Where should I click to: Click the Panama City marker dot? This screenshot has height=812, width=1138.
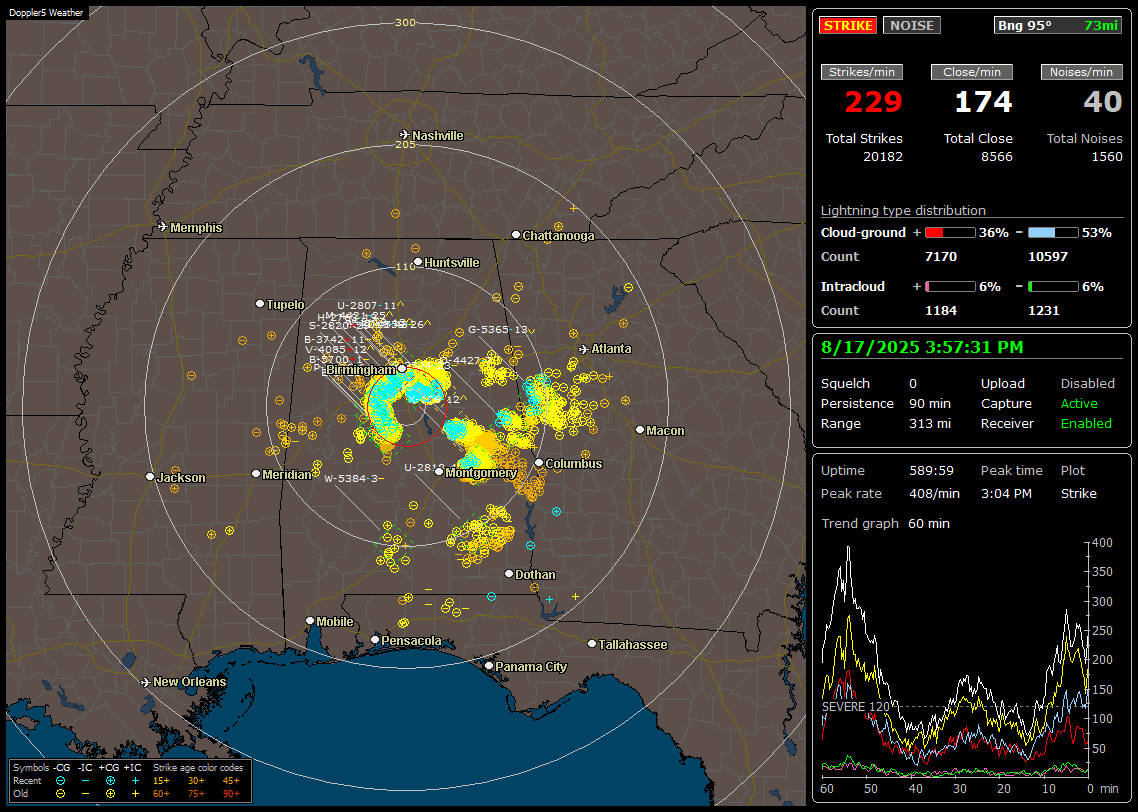[x=489, y=665]
